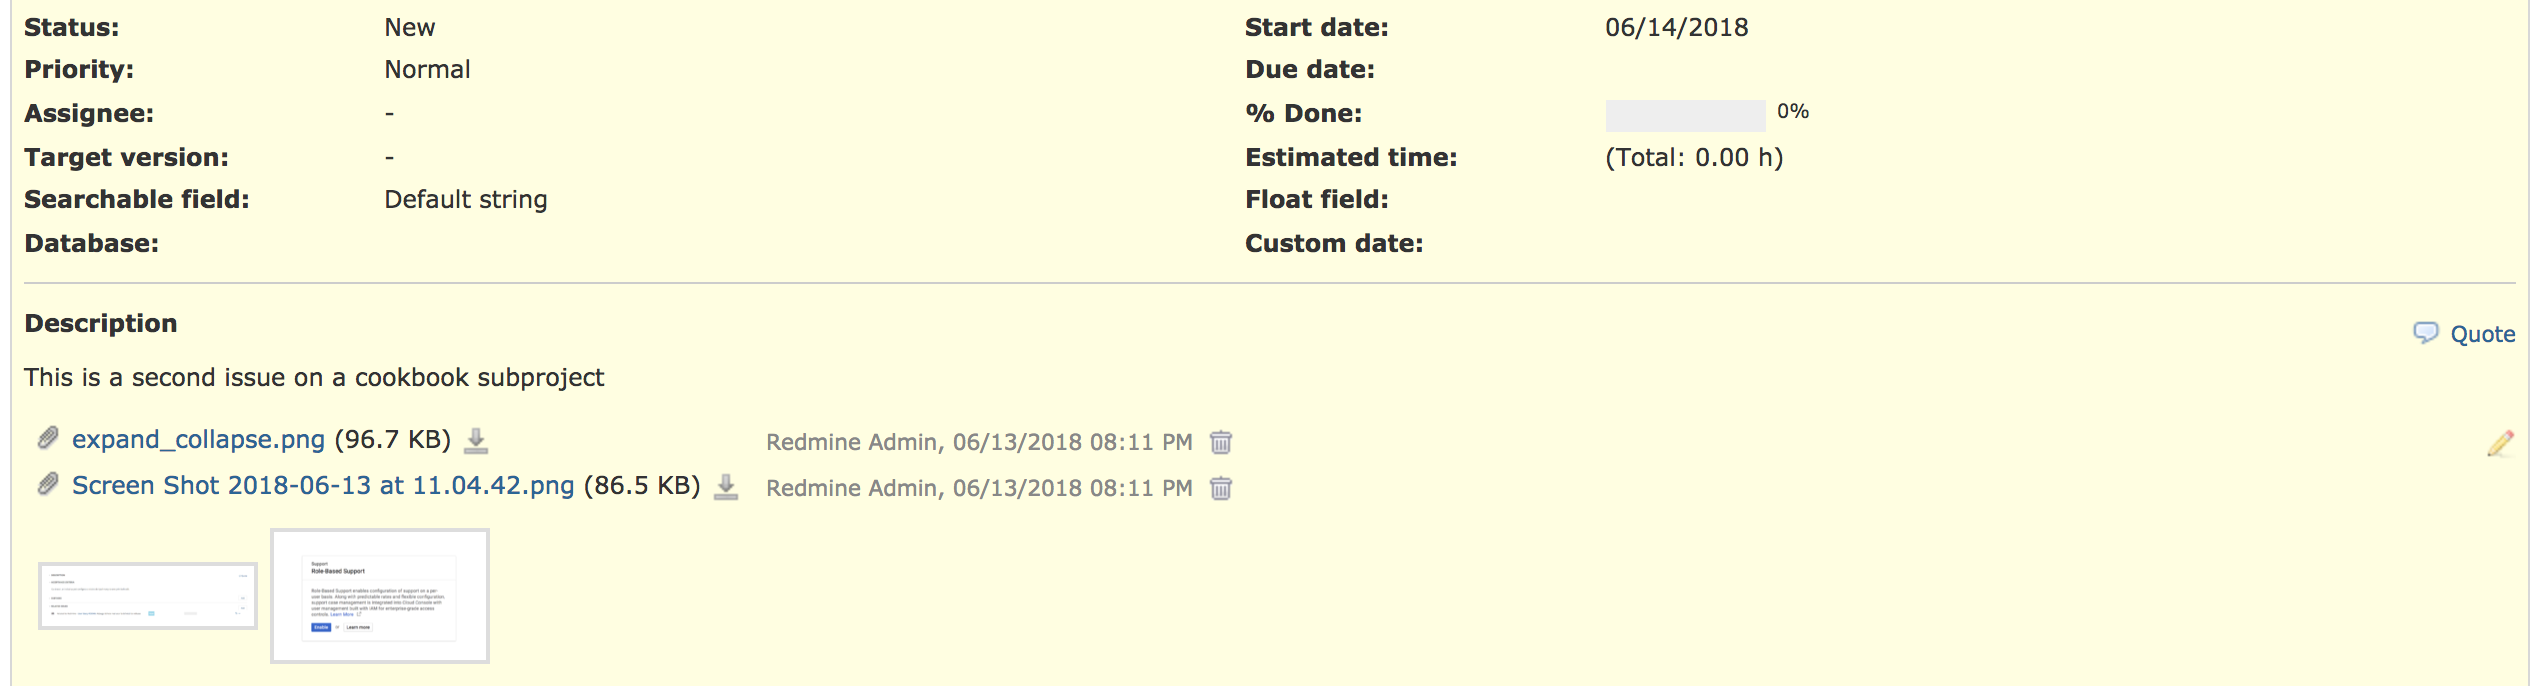Download the Screen Shot attachment via icon

click(726, 487)
